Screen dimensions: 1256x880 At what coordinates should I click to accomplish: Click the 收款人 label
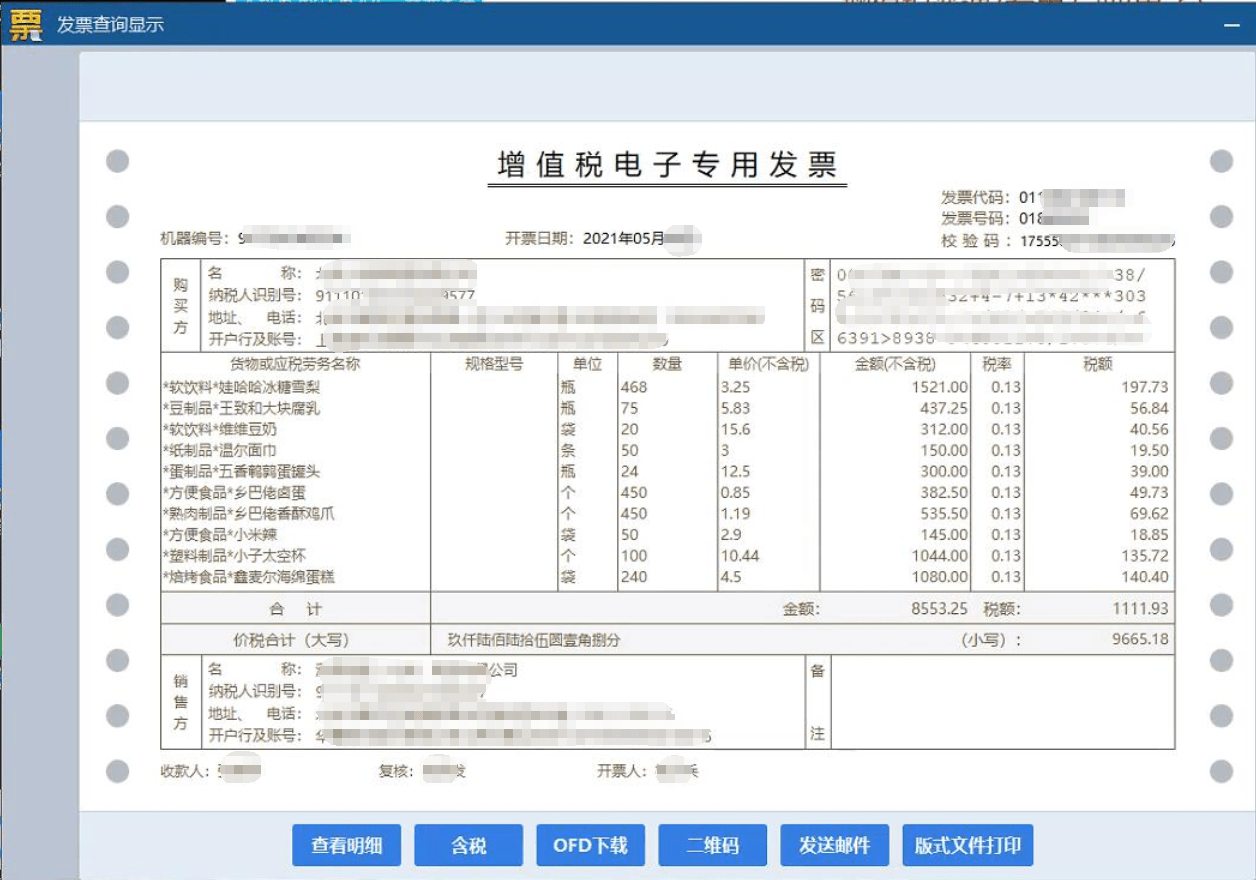point(187,771)
